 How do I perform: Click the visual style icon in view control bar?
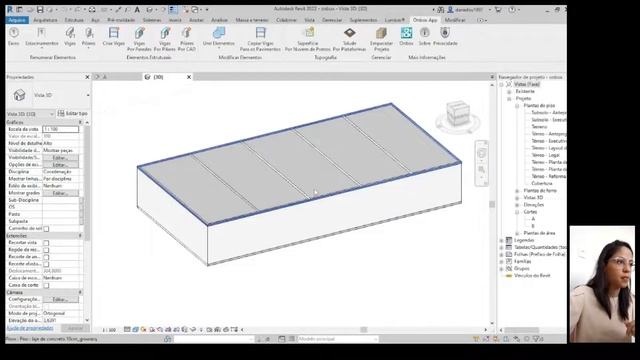[135, 329]
